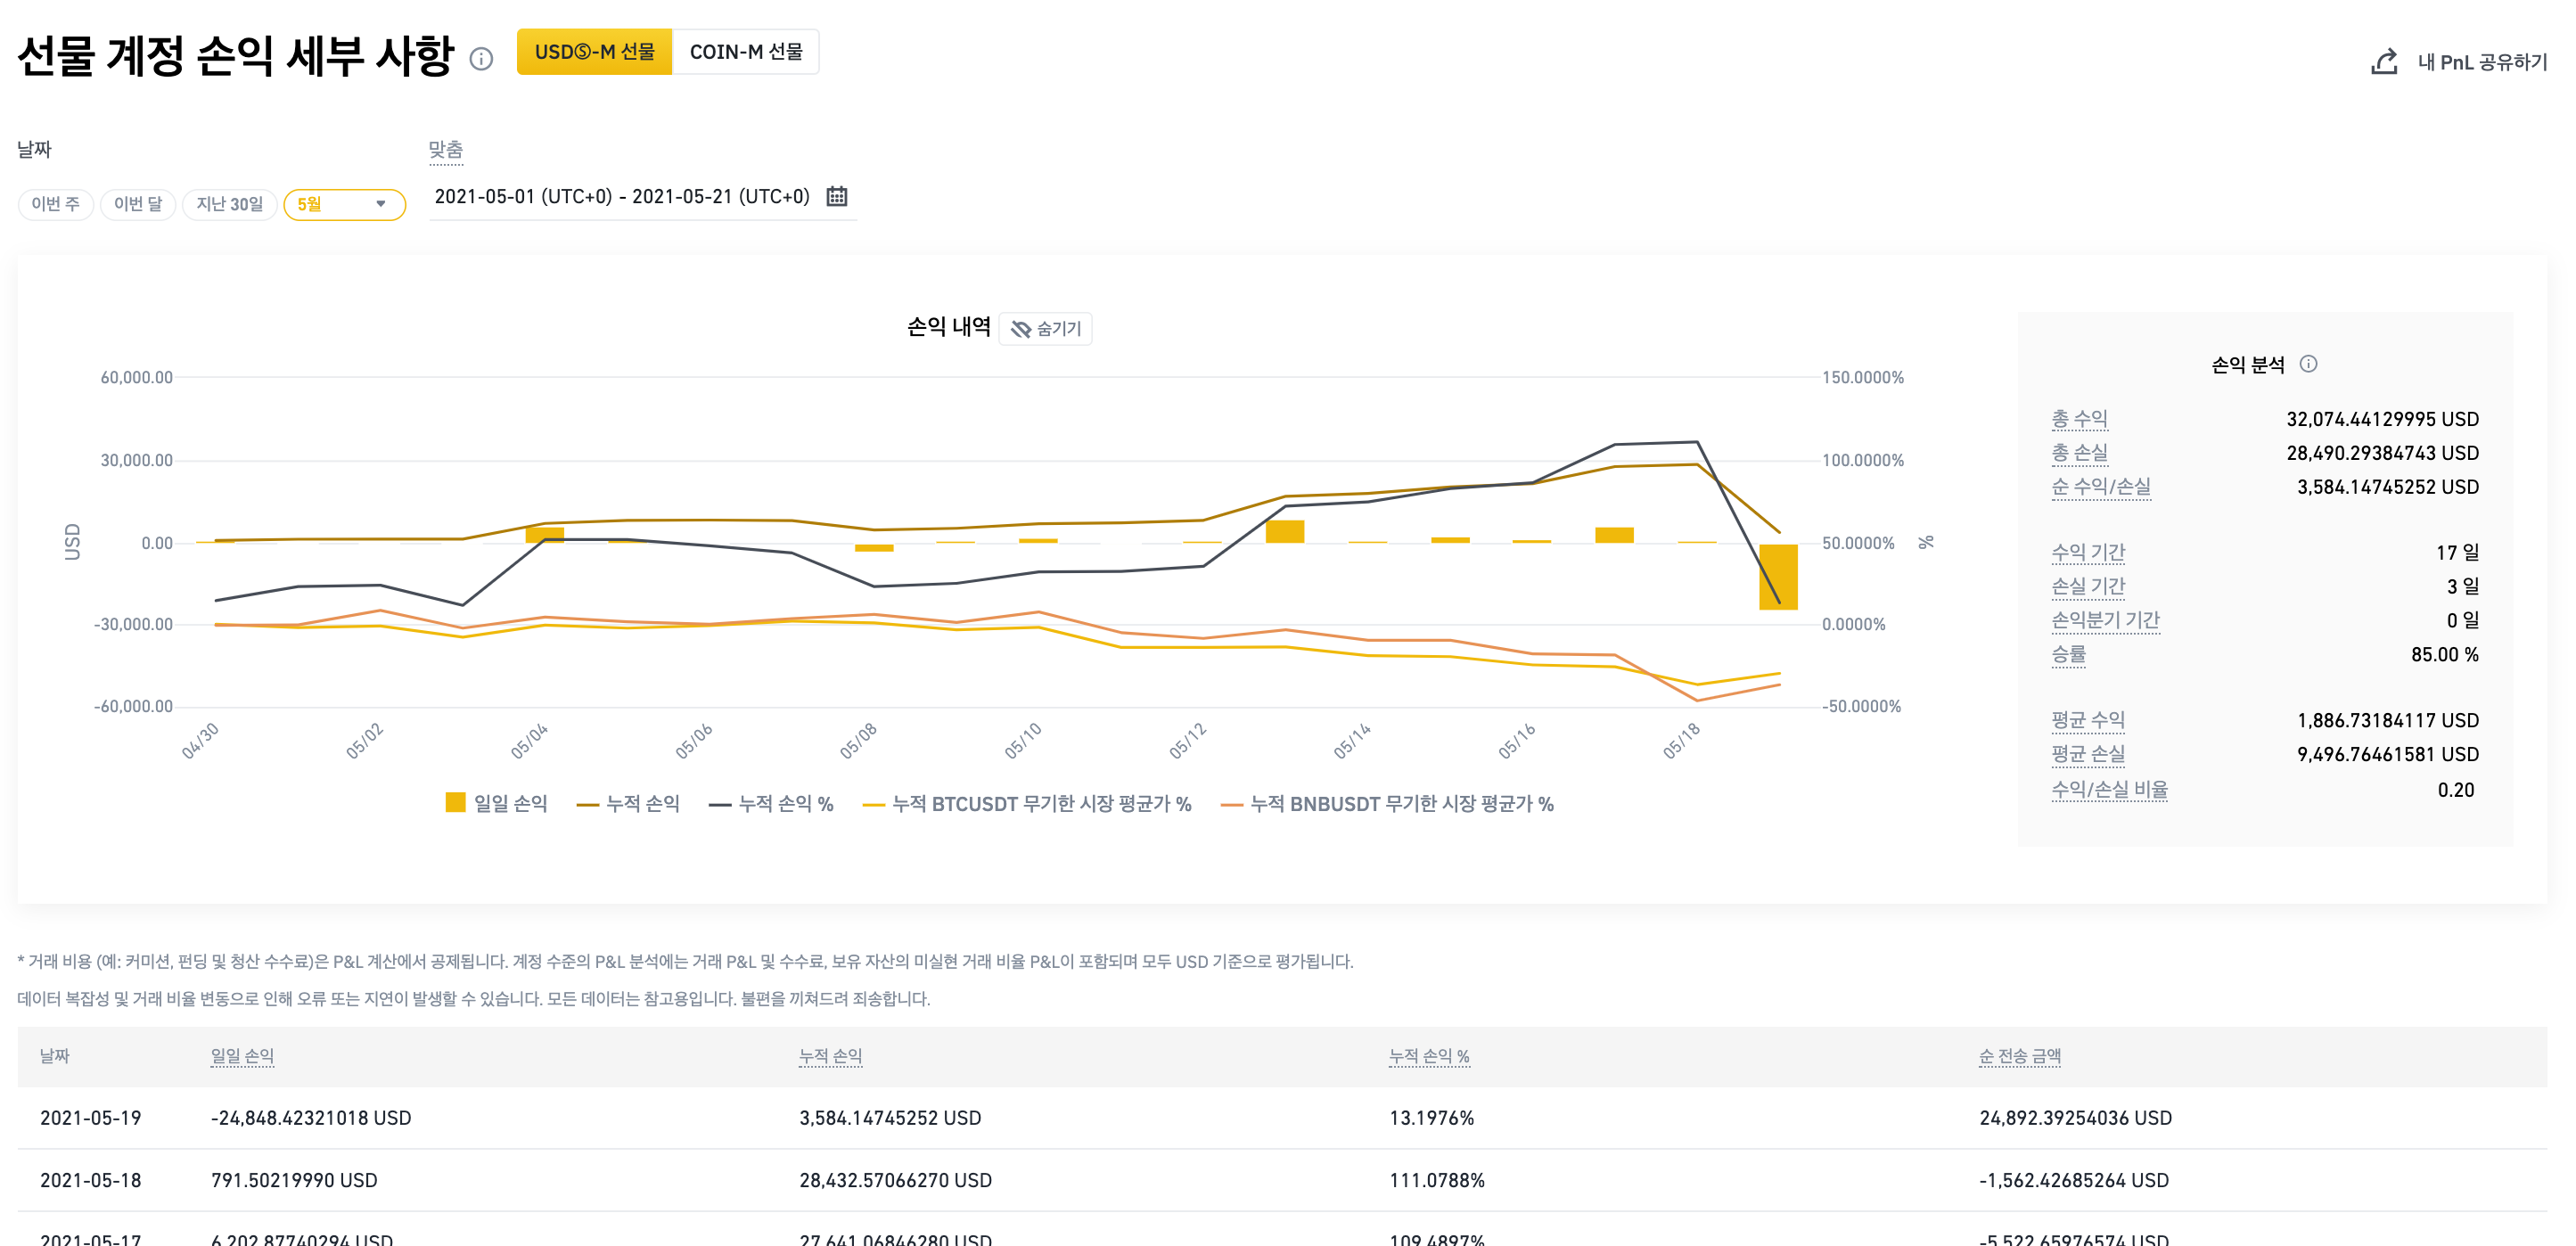Click the 이번 주 date filter button
Image resolution: width=2576 pixels, height=1246 pixels.
(x=55, y=204)
